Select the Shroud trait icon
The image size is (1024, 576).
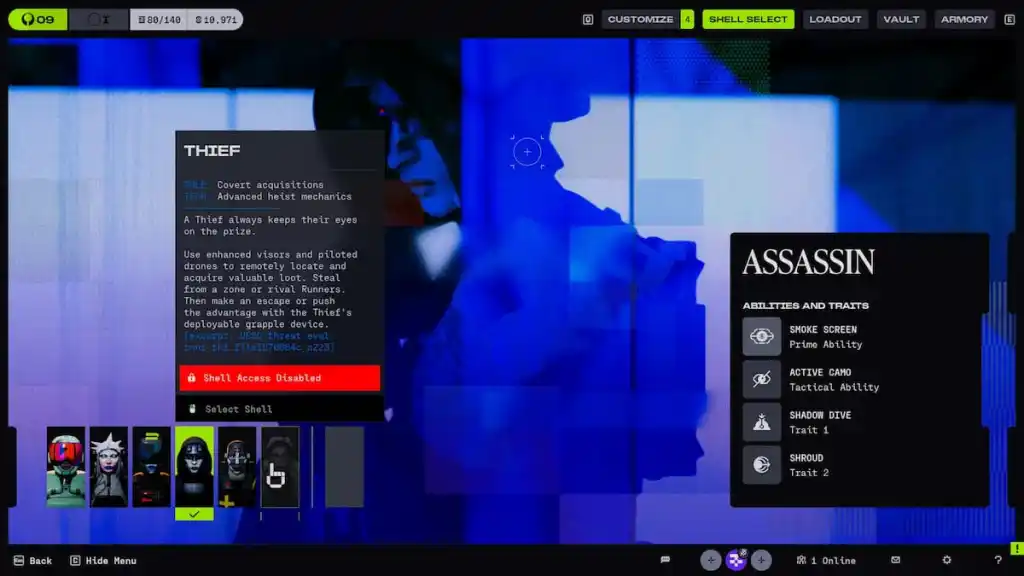click(761, 465)
